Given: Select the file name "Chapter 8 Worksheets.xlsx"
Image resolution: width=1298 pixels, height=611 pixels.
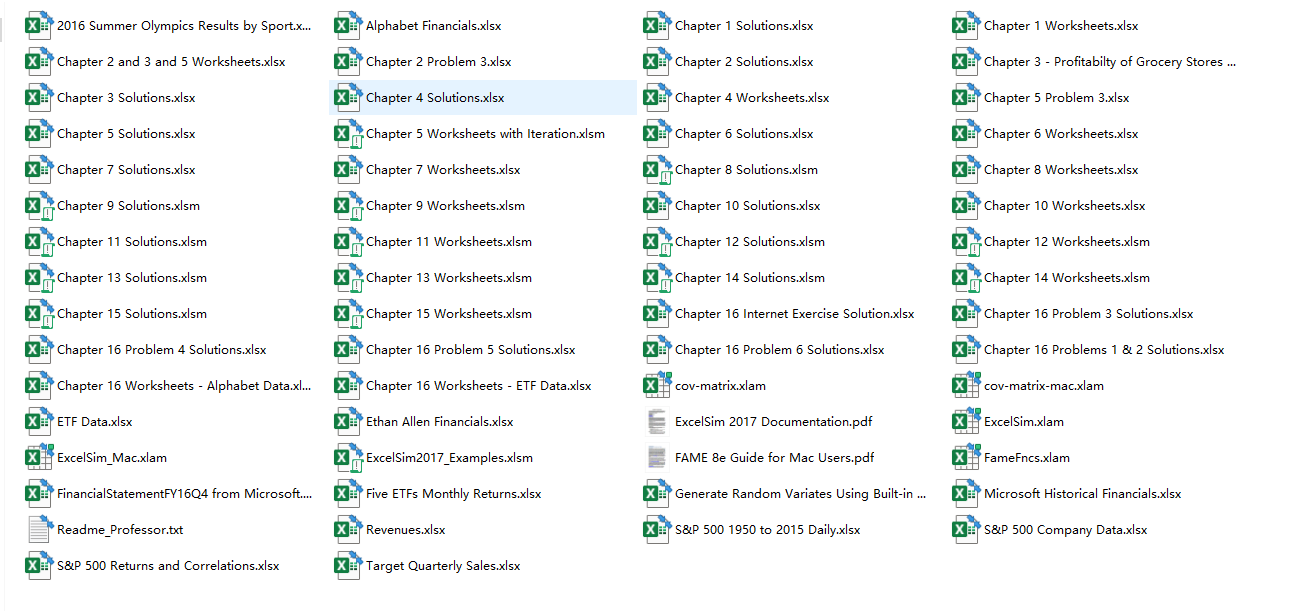Looking at the screenshot, I should coord(1061,170).
